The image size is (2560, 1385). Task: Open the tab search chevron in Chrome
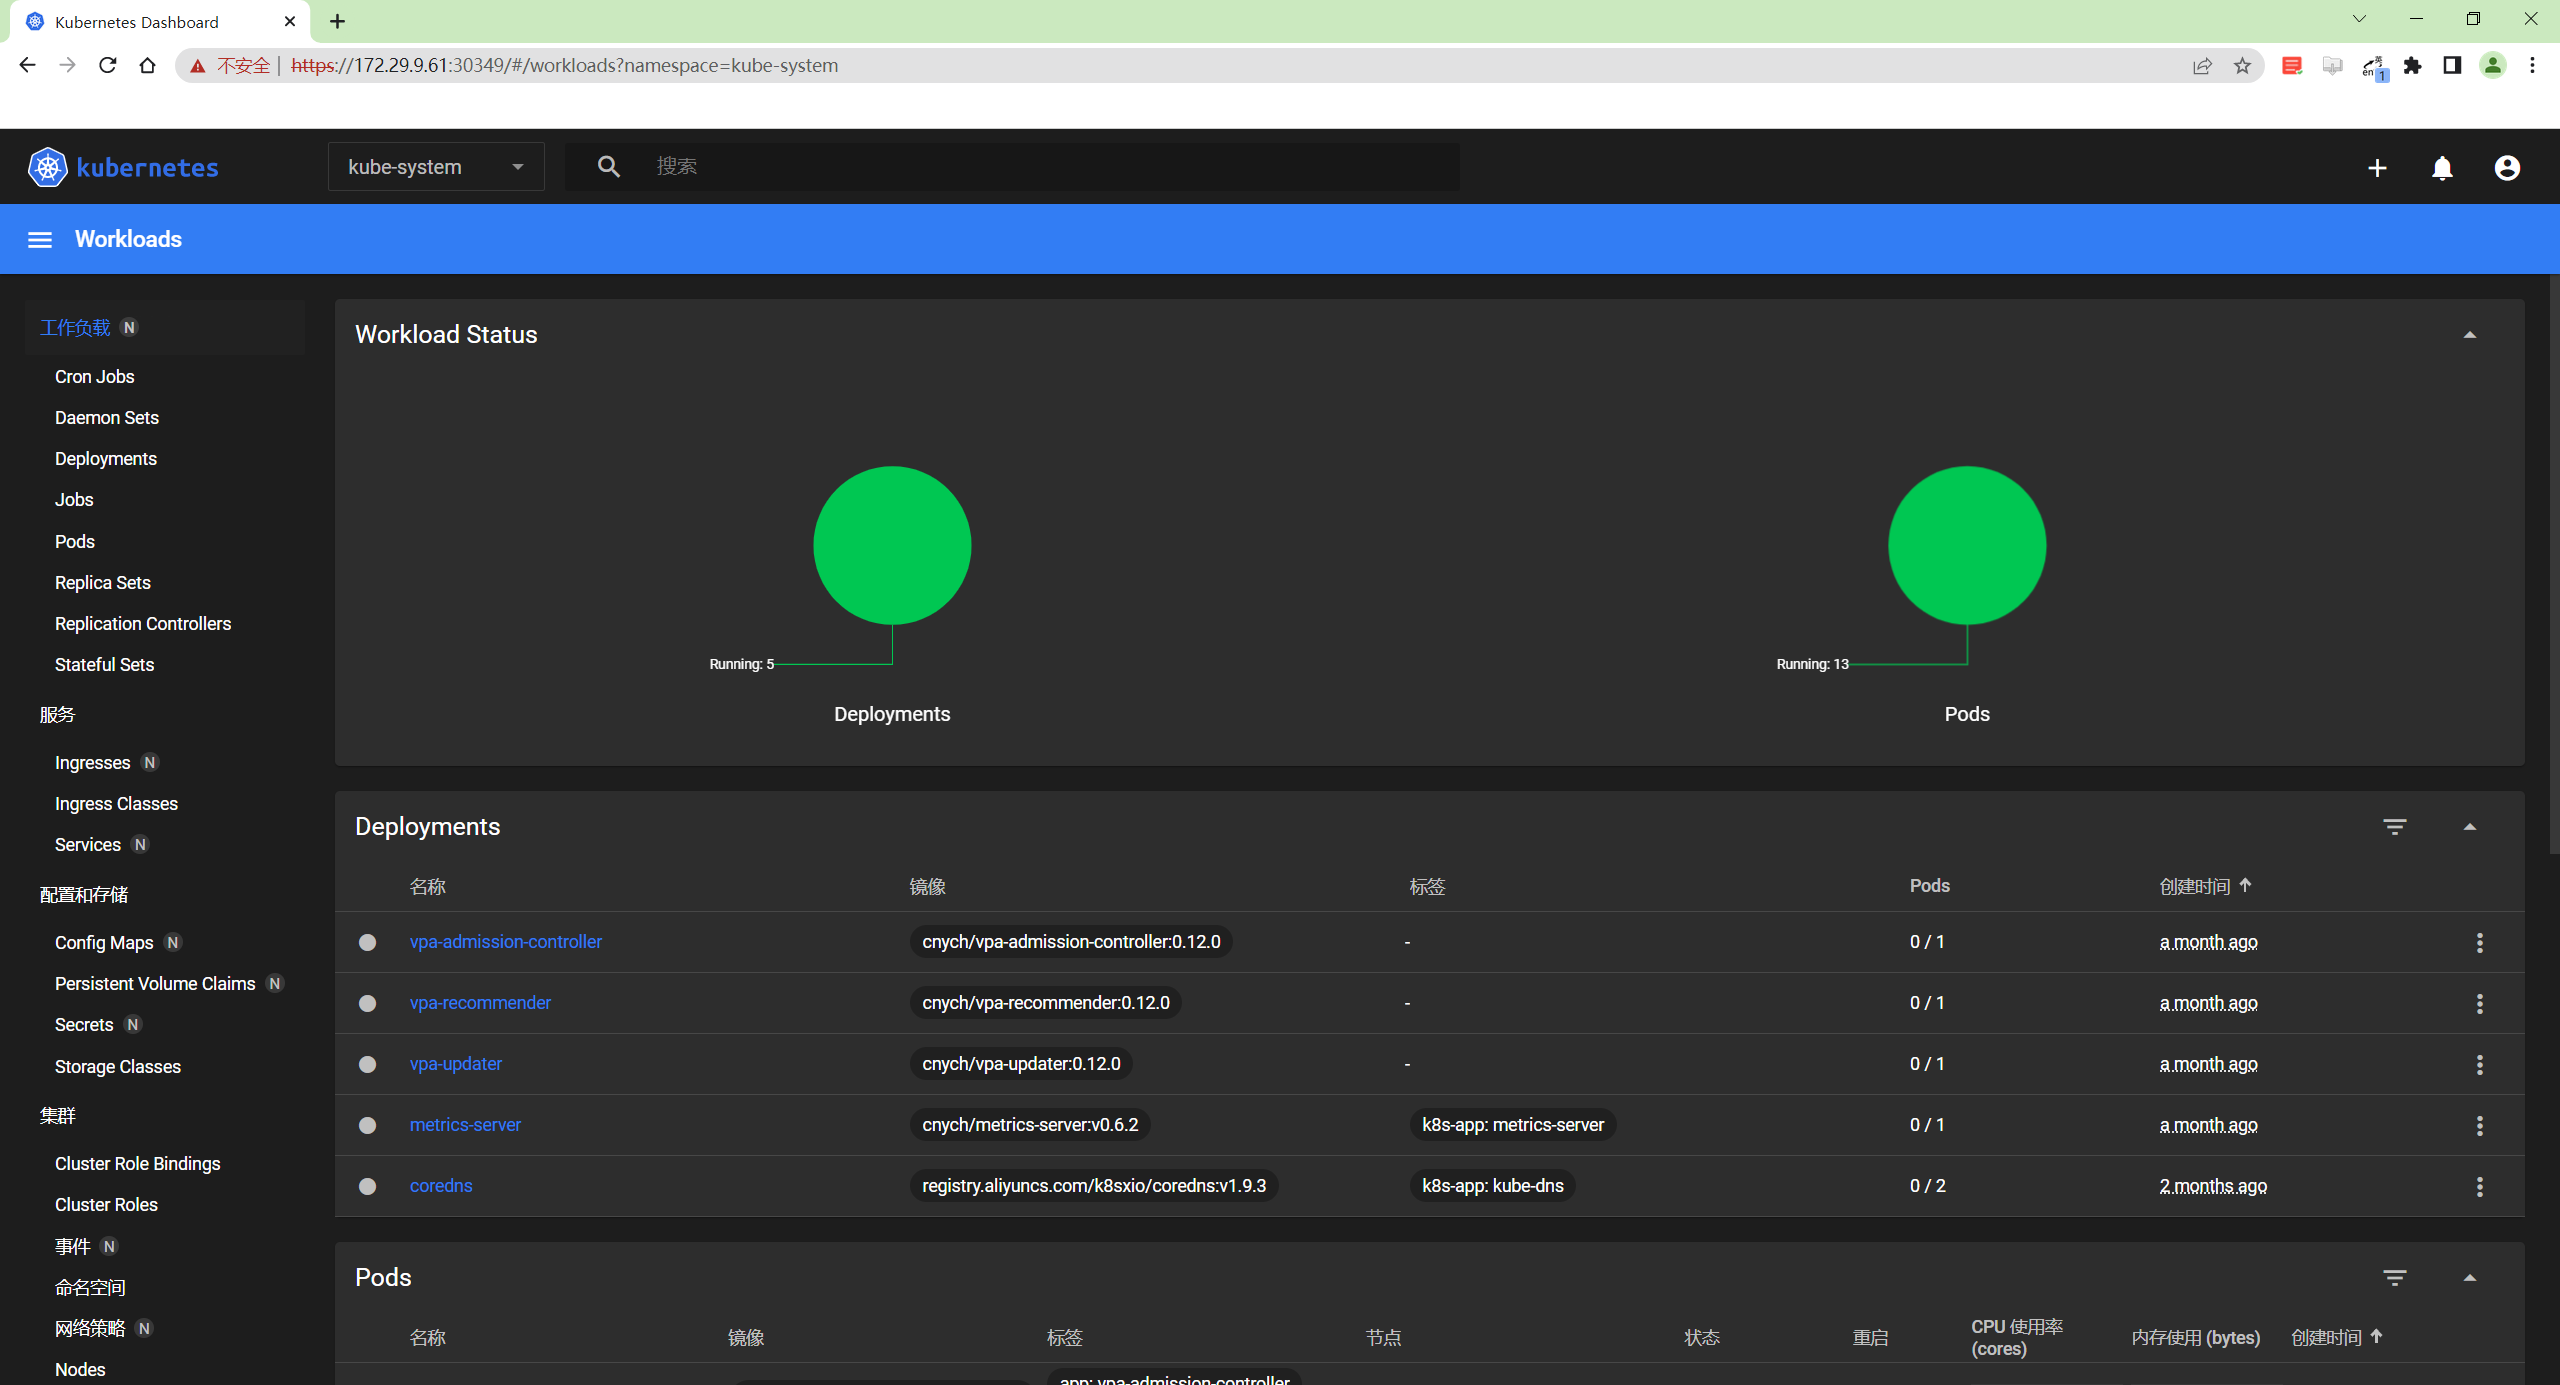[2359, 19]
